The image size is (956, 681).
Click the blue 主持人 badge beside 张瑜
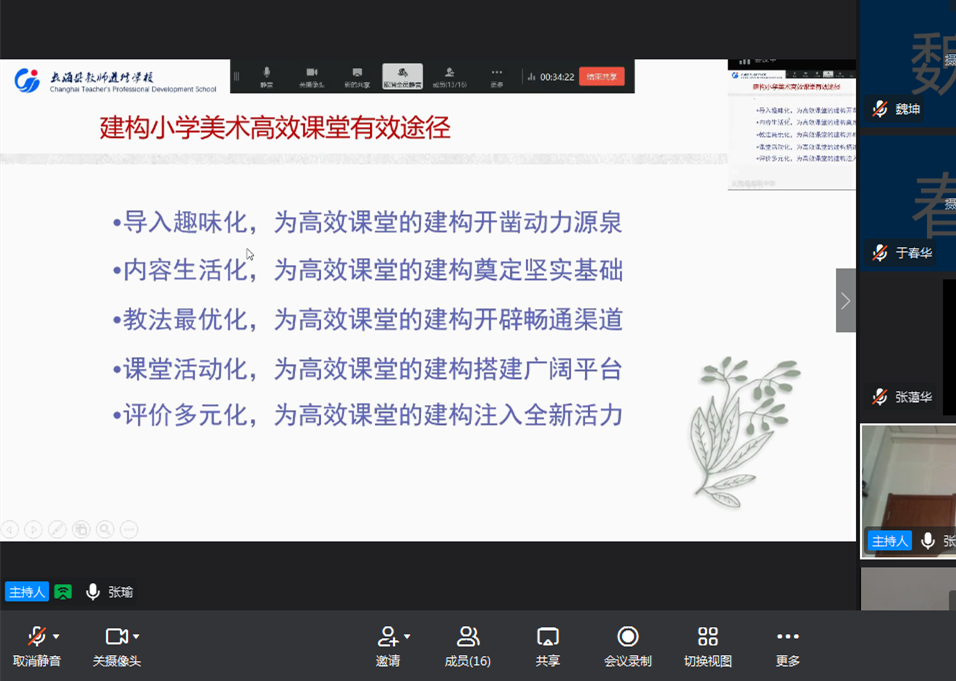click(x=27, y=591)
